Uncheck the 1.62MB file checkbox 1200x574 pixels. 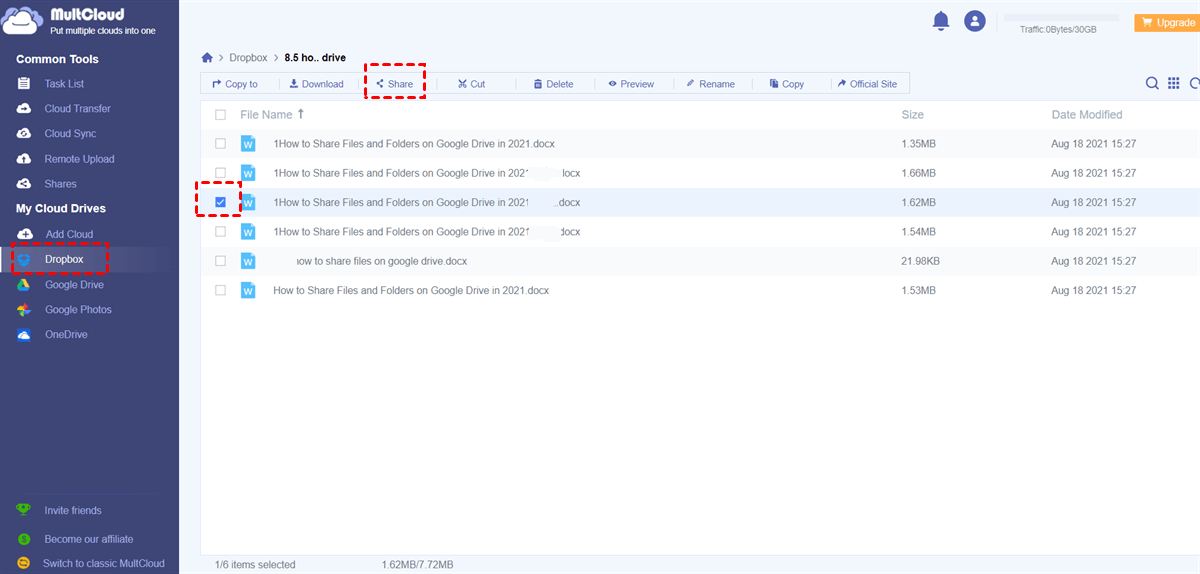[x=220, y=202]
